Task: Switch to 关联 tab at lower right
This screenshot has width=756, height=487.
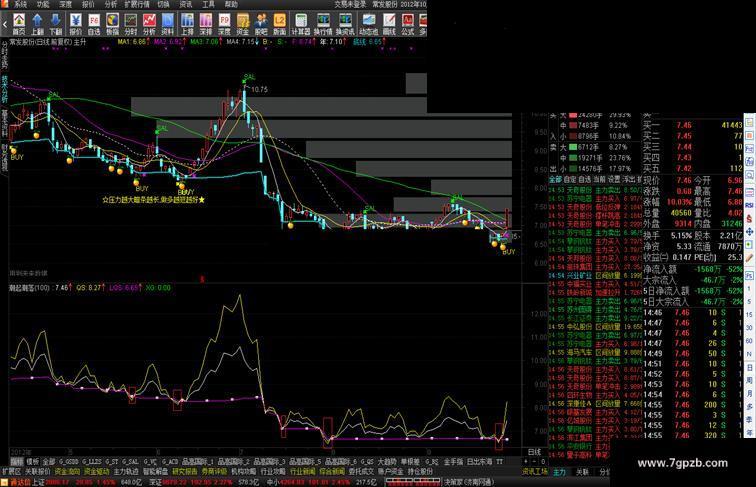Action: click(582, 472)
